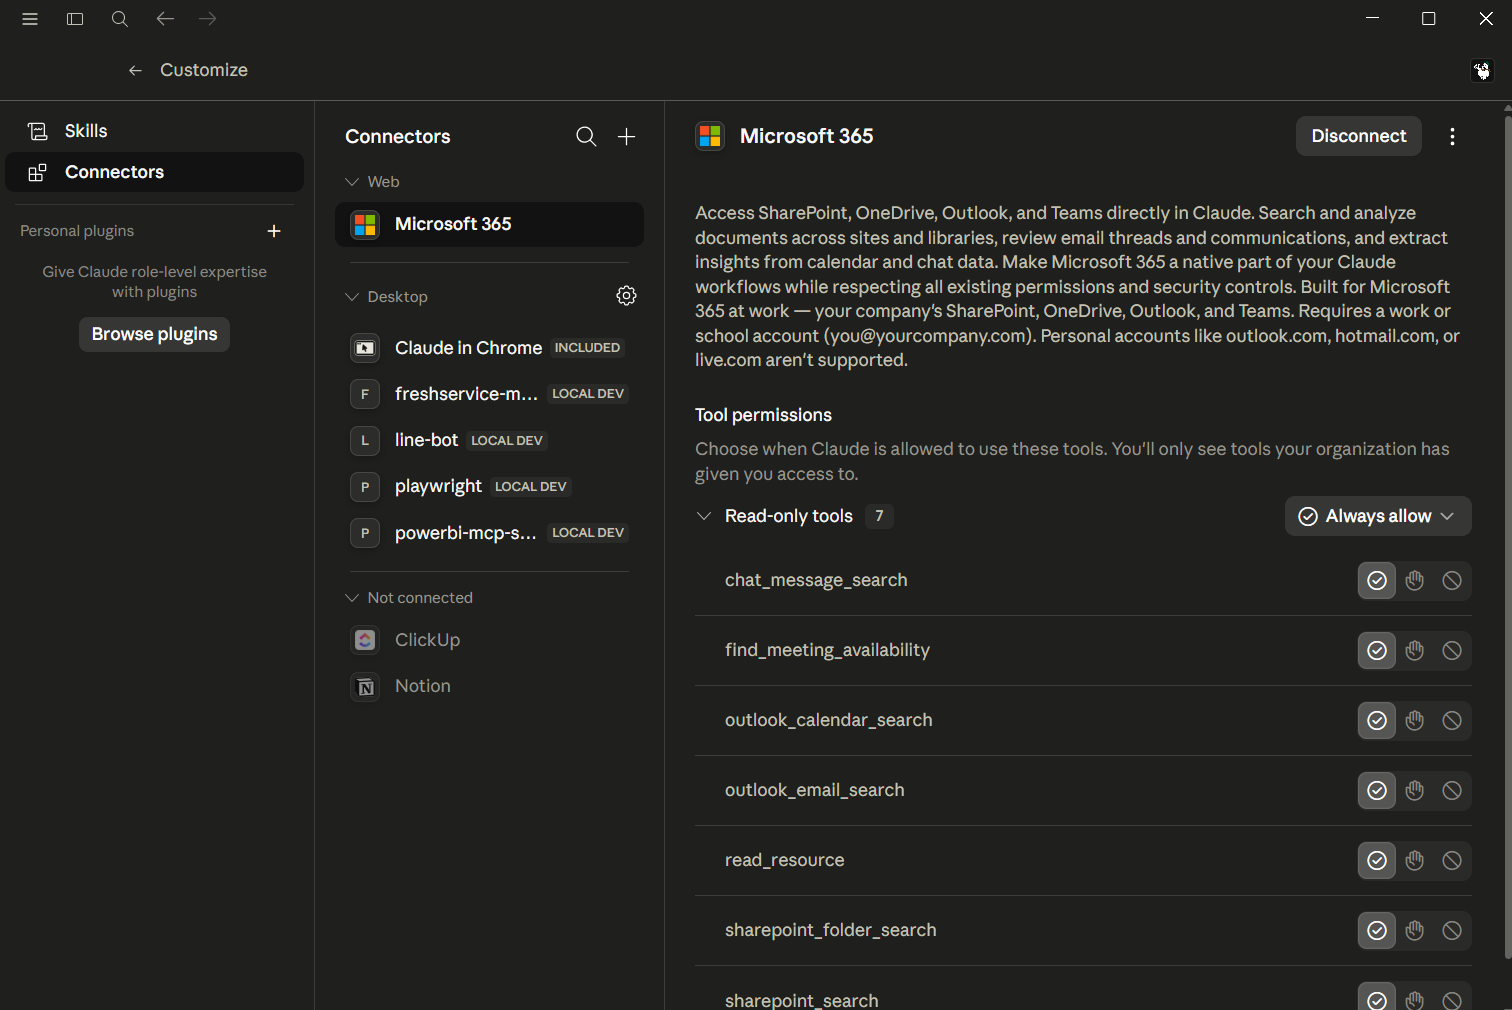The height and width of the screenshot is (1010, 1512).
Task: Navigate forward with the top arrow
Action: point(207,19)
